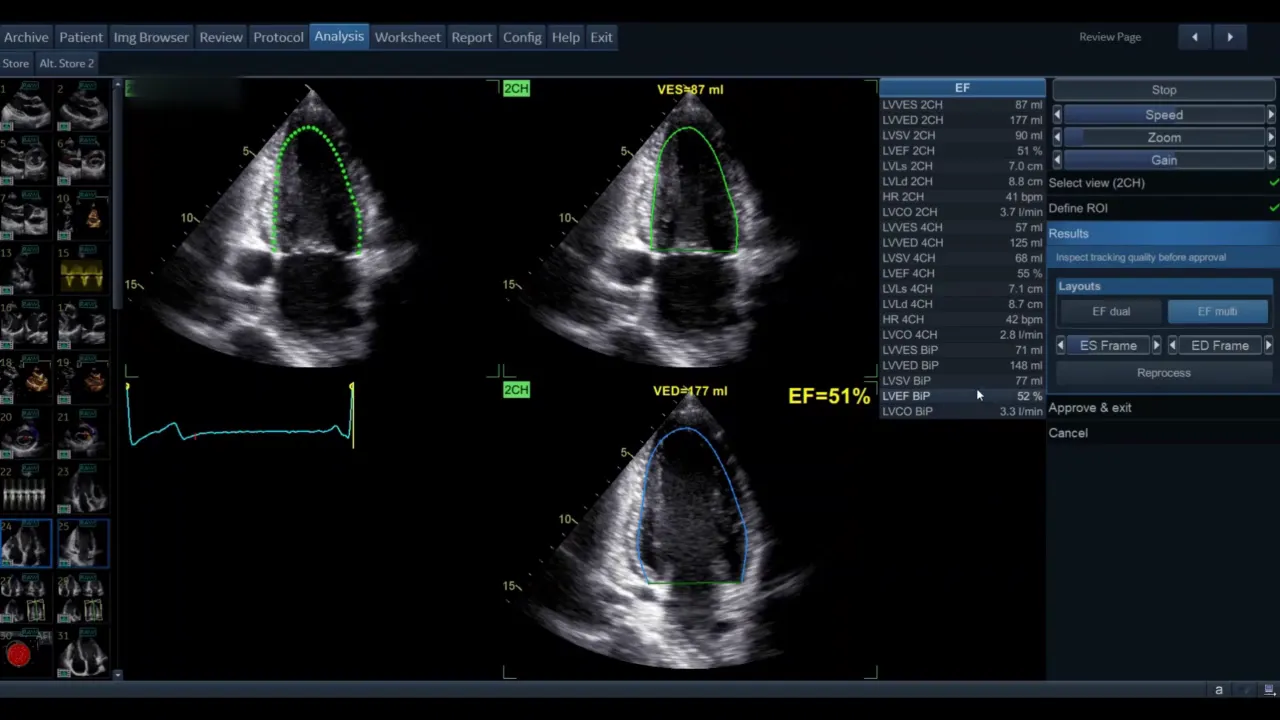Viewport: 1280px width, 720px height.
Task: Increase Zoom with right arrow
Action: pos(1271,137)
